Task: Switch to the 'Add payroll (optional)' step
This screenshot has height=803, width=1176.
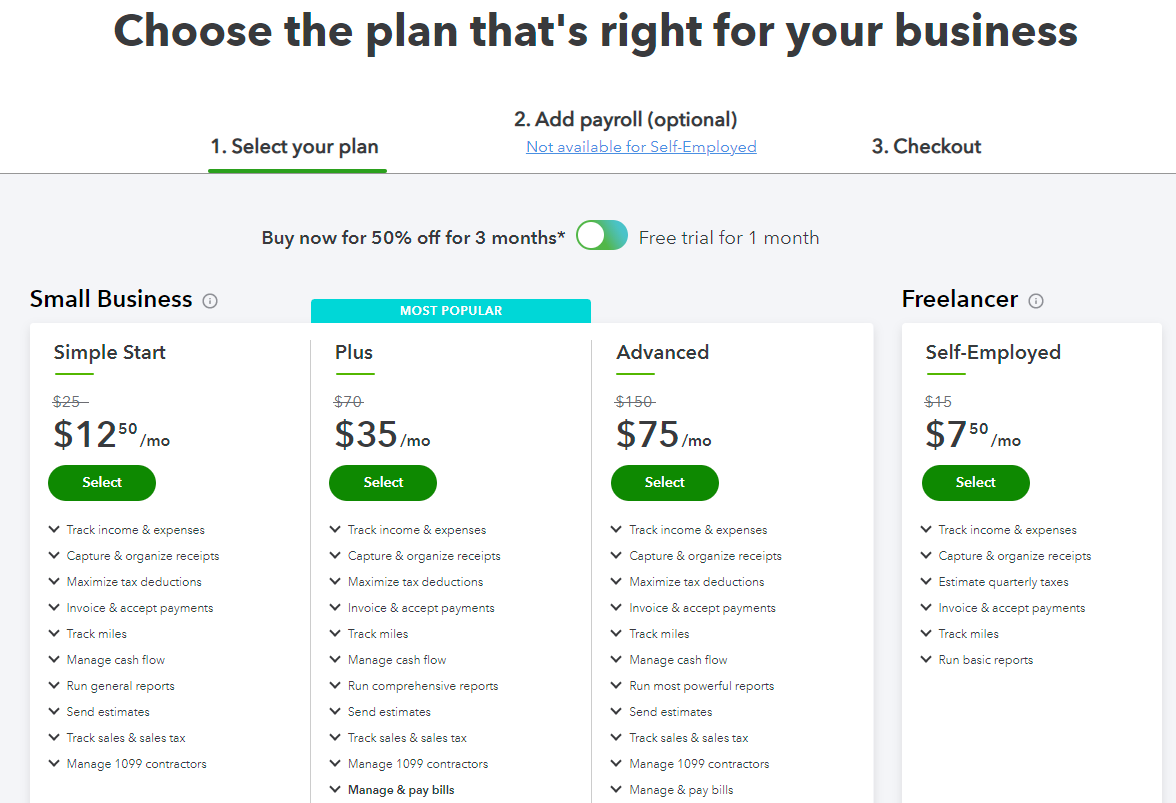Action: [625, 120]
